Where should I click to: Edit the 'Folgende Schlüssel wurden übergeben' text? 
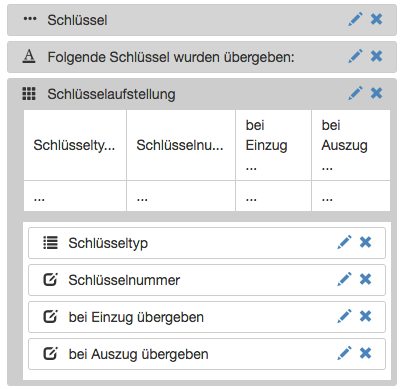(x=355, y=56)
